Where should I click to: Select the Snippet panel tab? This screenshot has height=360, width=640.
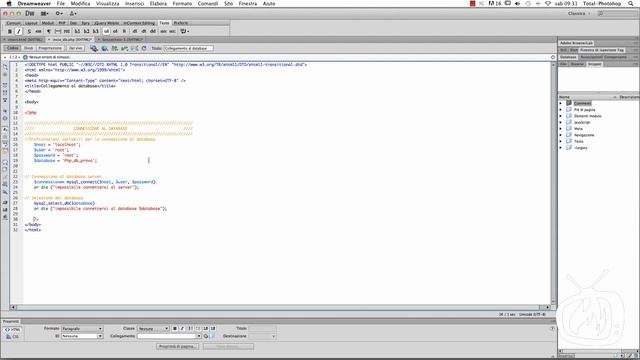(594, 64)
